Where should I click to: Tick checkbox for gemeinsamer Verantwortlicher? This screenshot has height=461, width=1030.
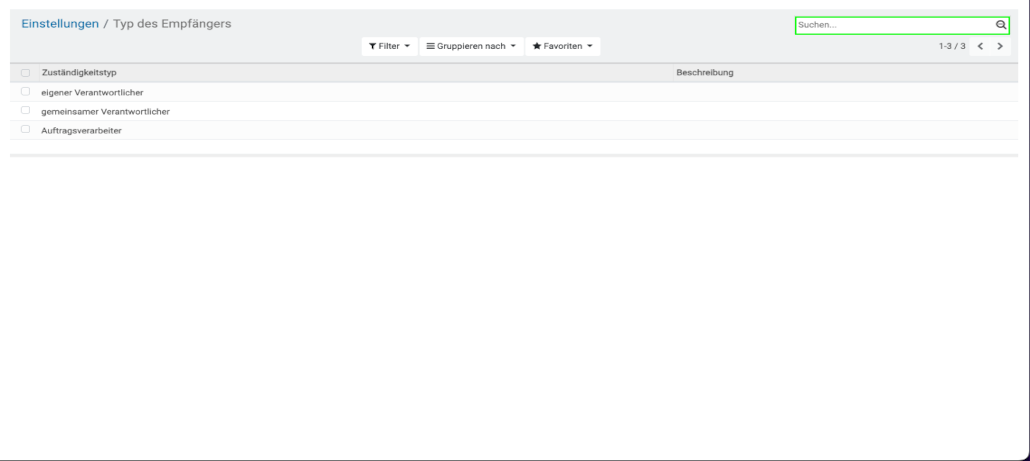pyautogui.click(x=25, y=111)
